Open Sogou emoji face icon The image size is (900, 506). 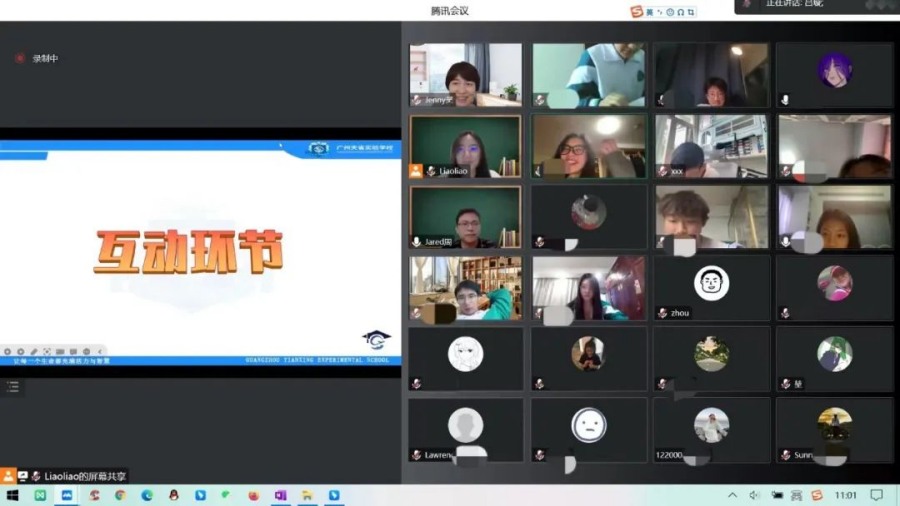point(670,12)
